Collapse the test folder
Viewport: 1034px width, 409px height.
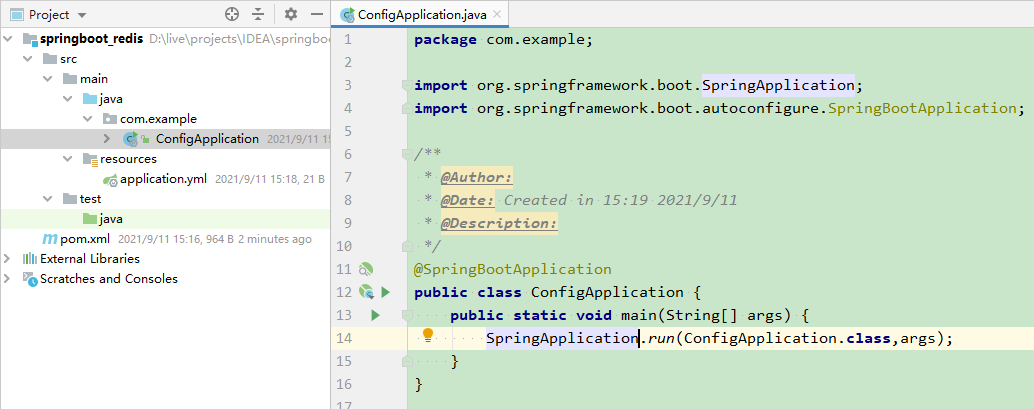click(x=48, y=199)
